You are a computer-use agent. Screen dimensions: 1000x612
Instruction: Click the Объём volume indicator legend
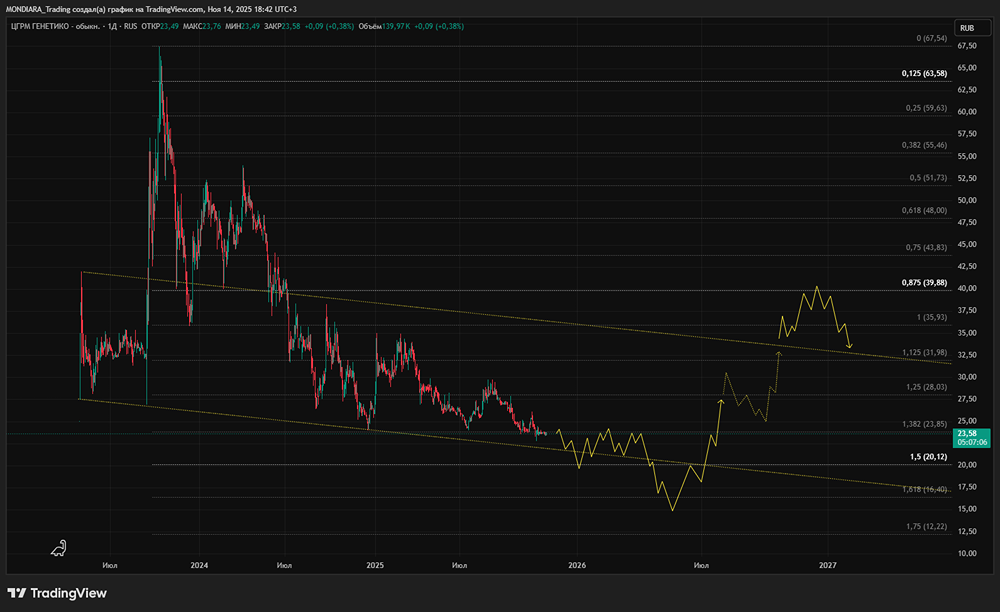coord(411,26)
